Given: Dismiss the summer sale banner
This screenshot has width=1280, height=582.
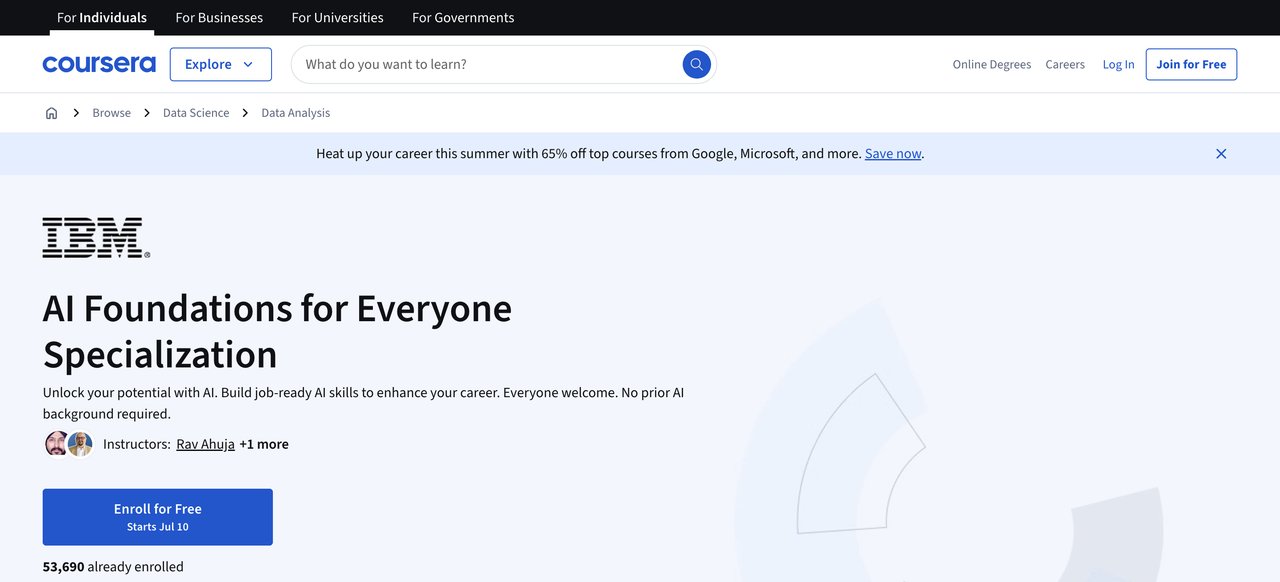Looking at the screenshot, I should [x=1220, y=153].
